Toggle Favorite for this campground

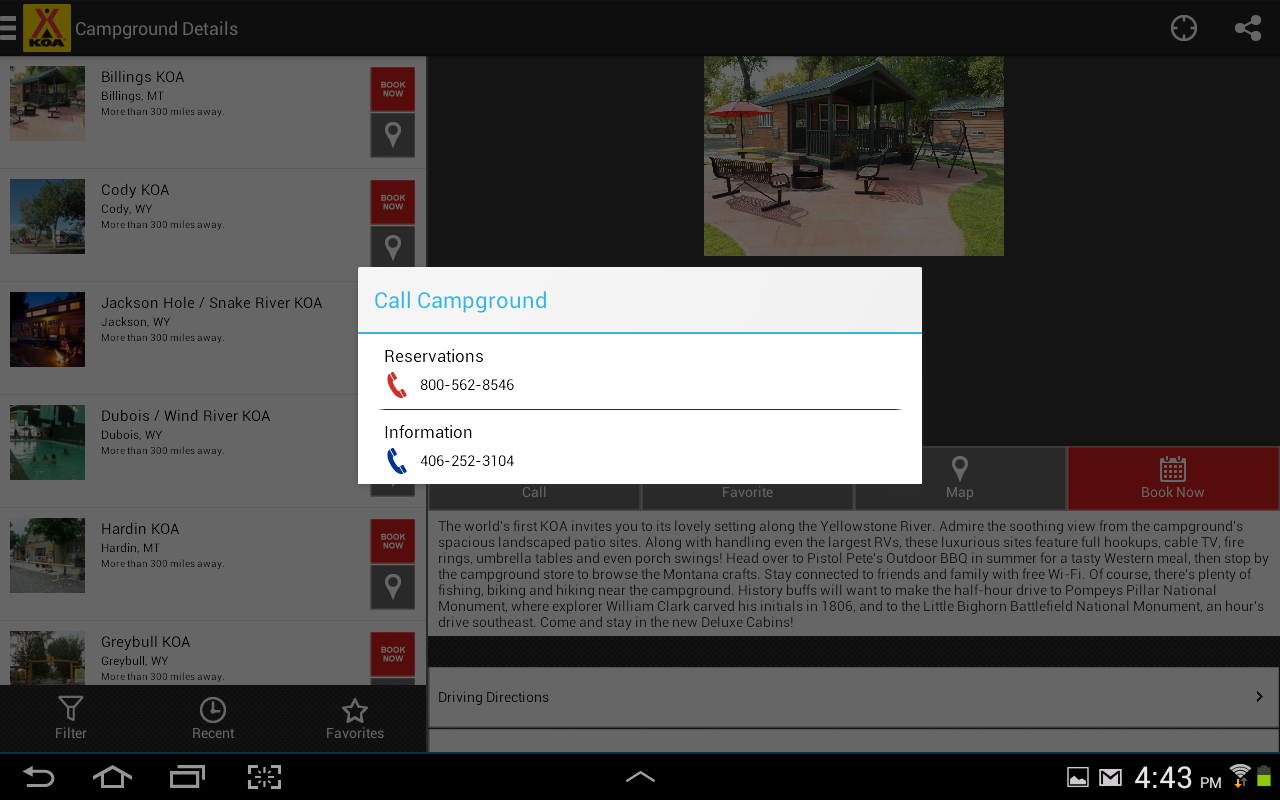pyautogui.click(x=747, y=491)
